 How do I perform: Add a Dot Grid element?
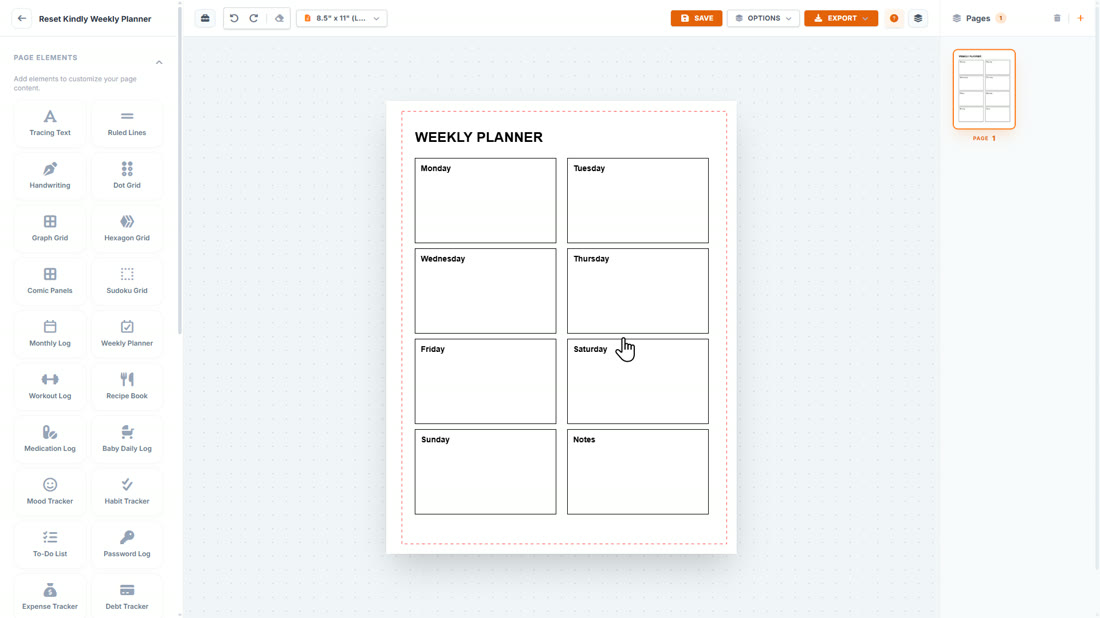point(127,176)
